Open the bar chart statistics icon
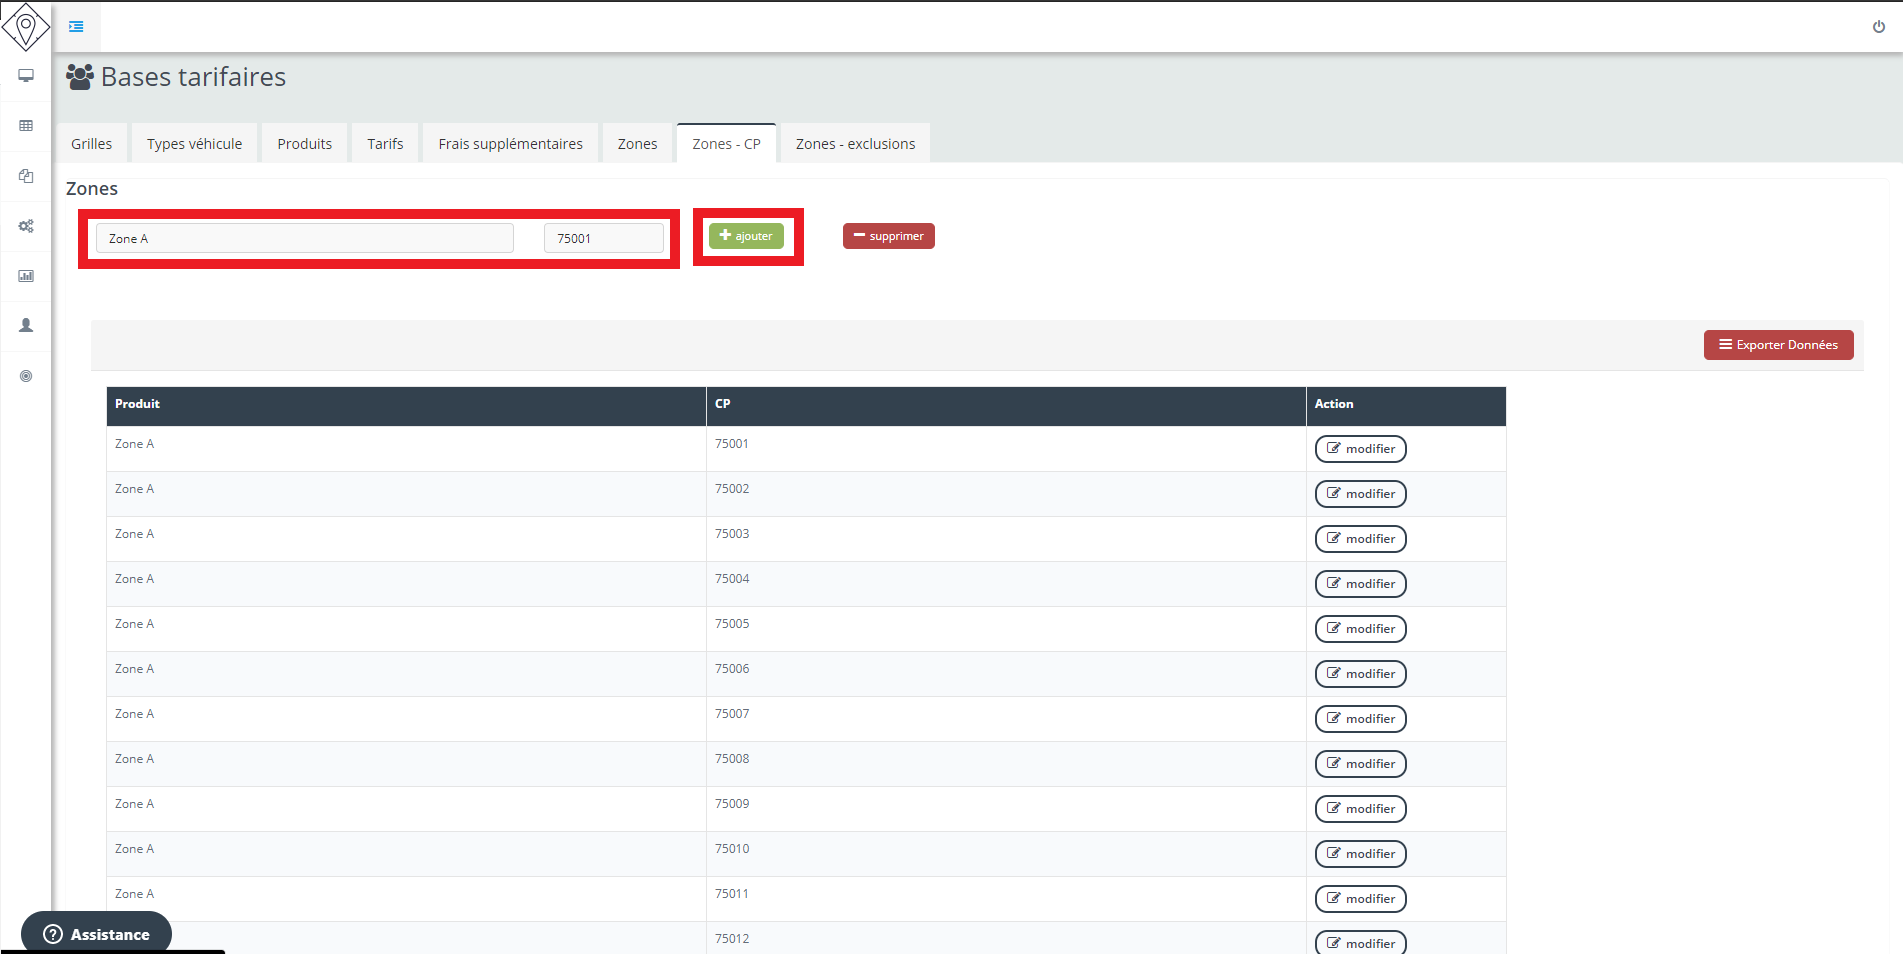The image size is (1903, 954). 26,276
